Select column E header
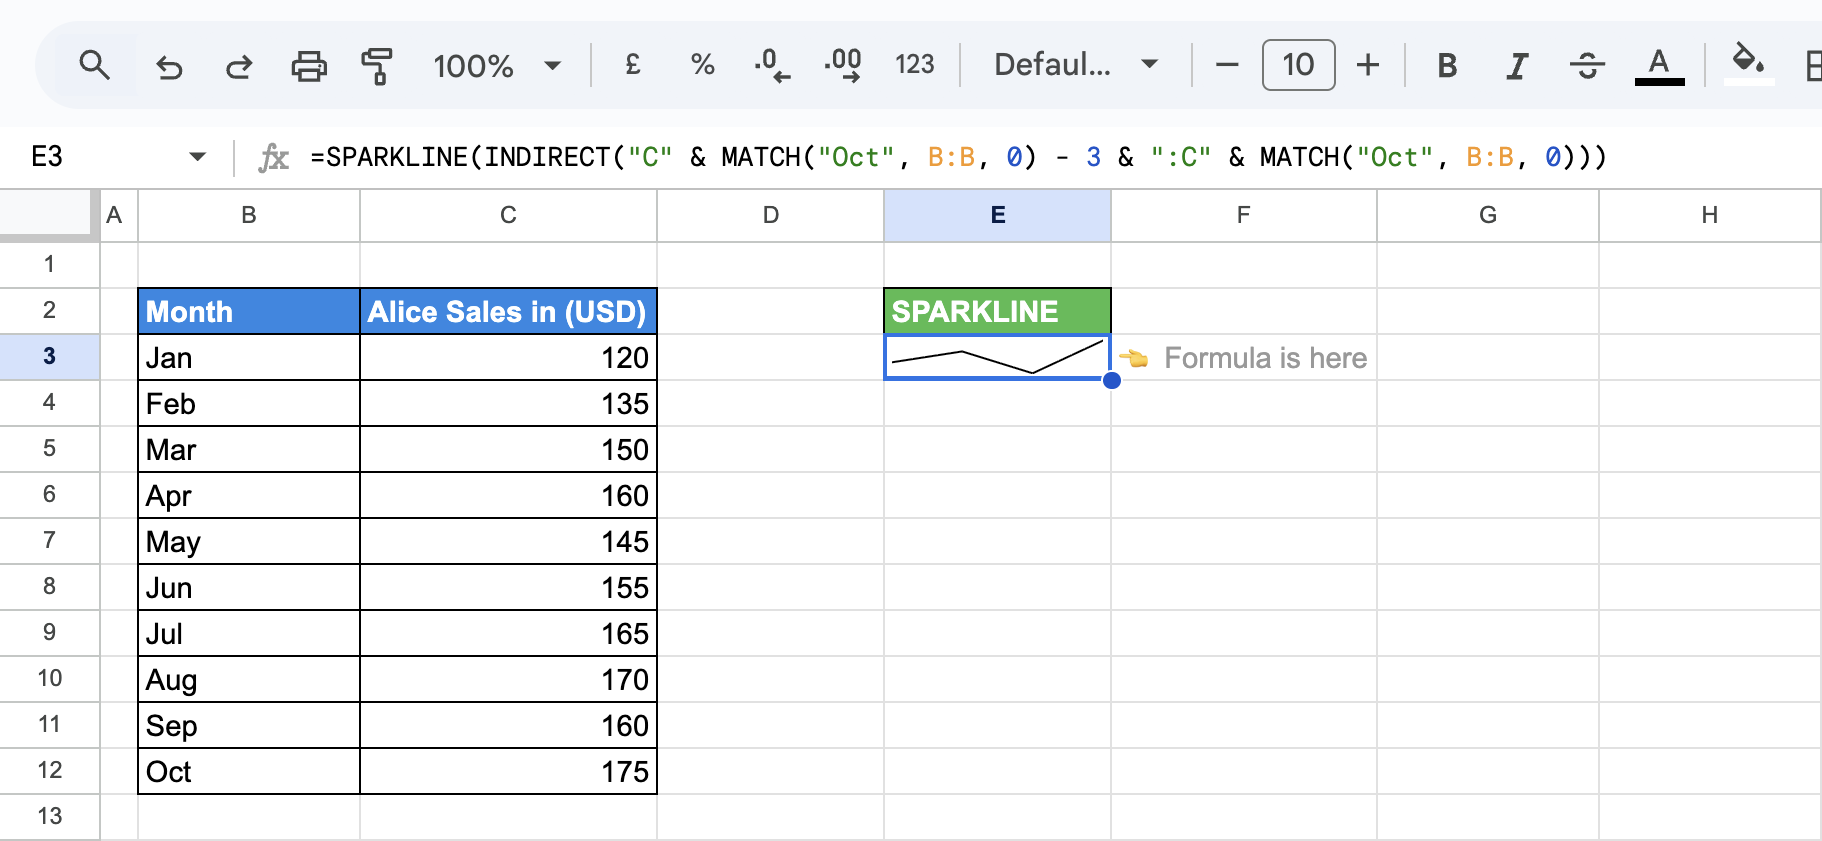Viewport: 1822px width, 841px height. (x=997, y=215)
